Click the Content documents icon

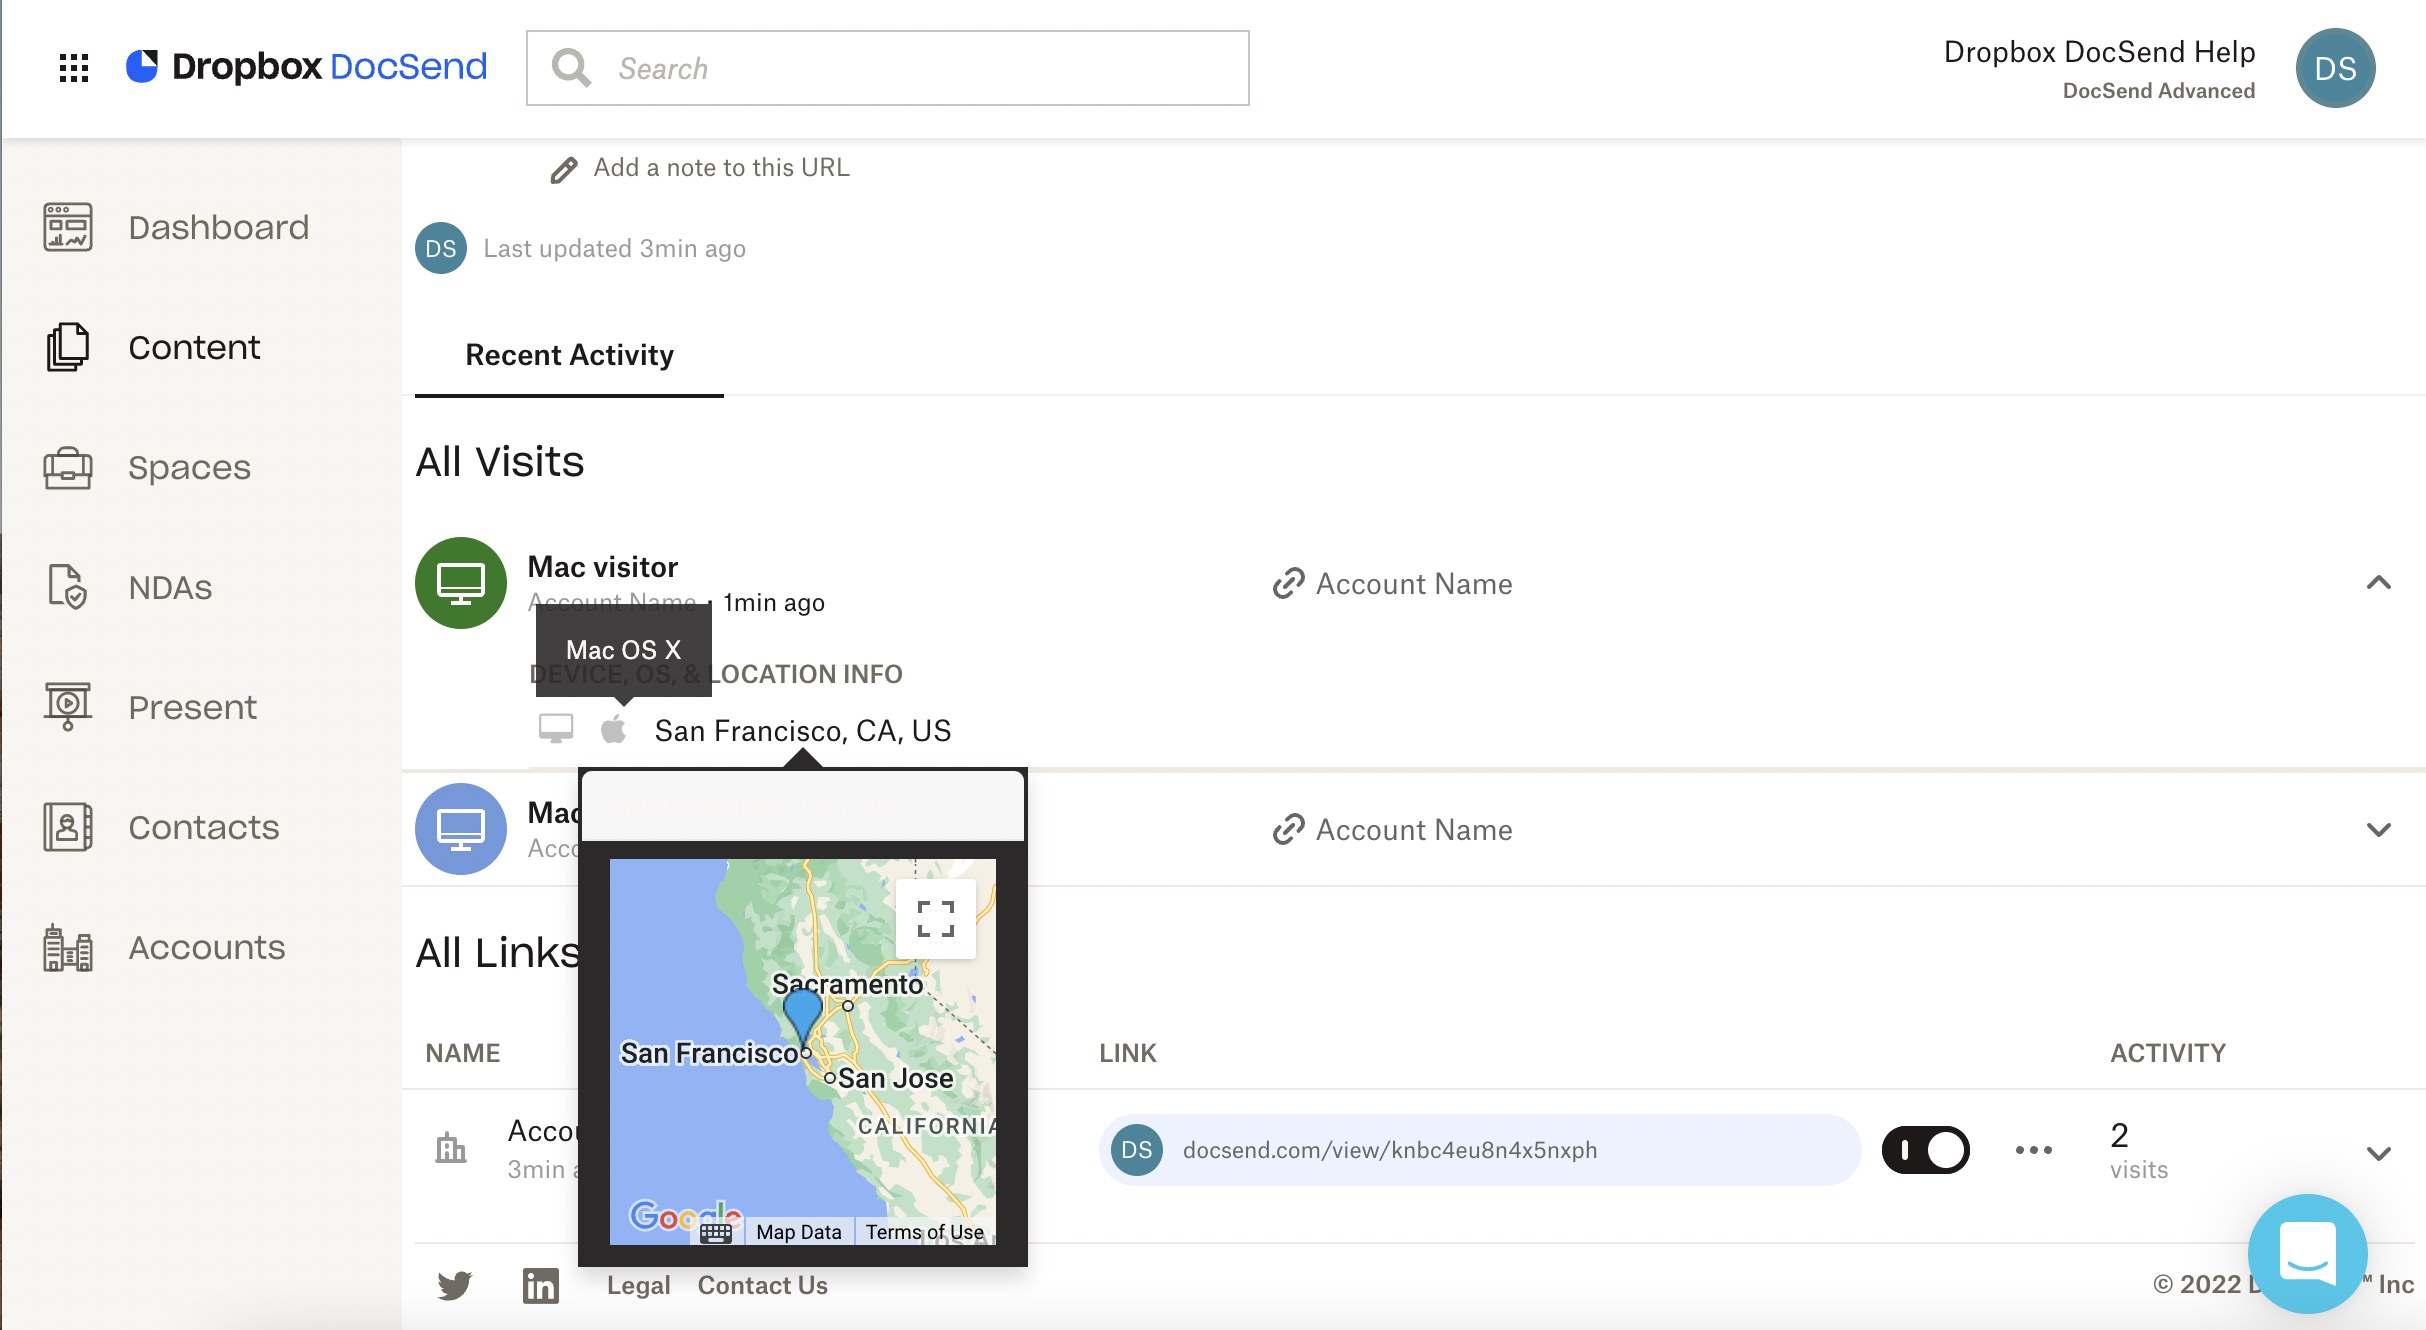coord(68,347)
